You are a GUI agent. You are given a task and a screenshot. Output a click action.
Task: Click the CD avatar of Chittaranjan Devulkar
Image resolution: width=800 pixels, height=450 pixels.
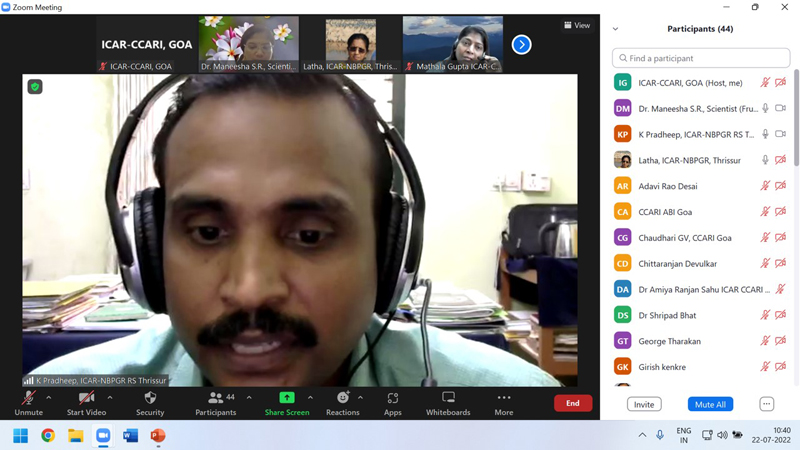(x=622, y=263)
